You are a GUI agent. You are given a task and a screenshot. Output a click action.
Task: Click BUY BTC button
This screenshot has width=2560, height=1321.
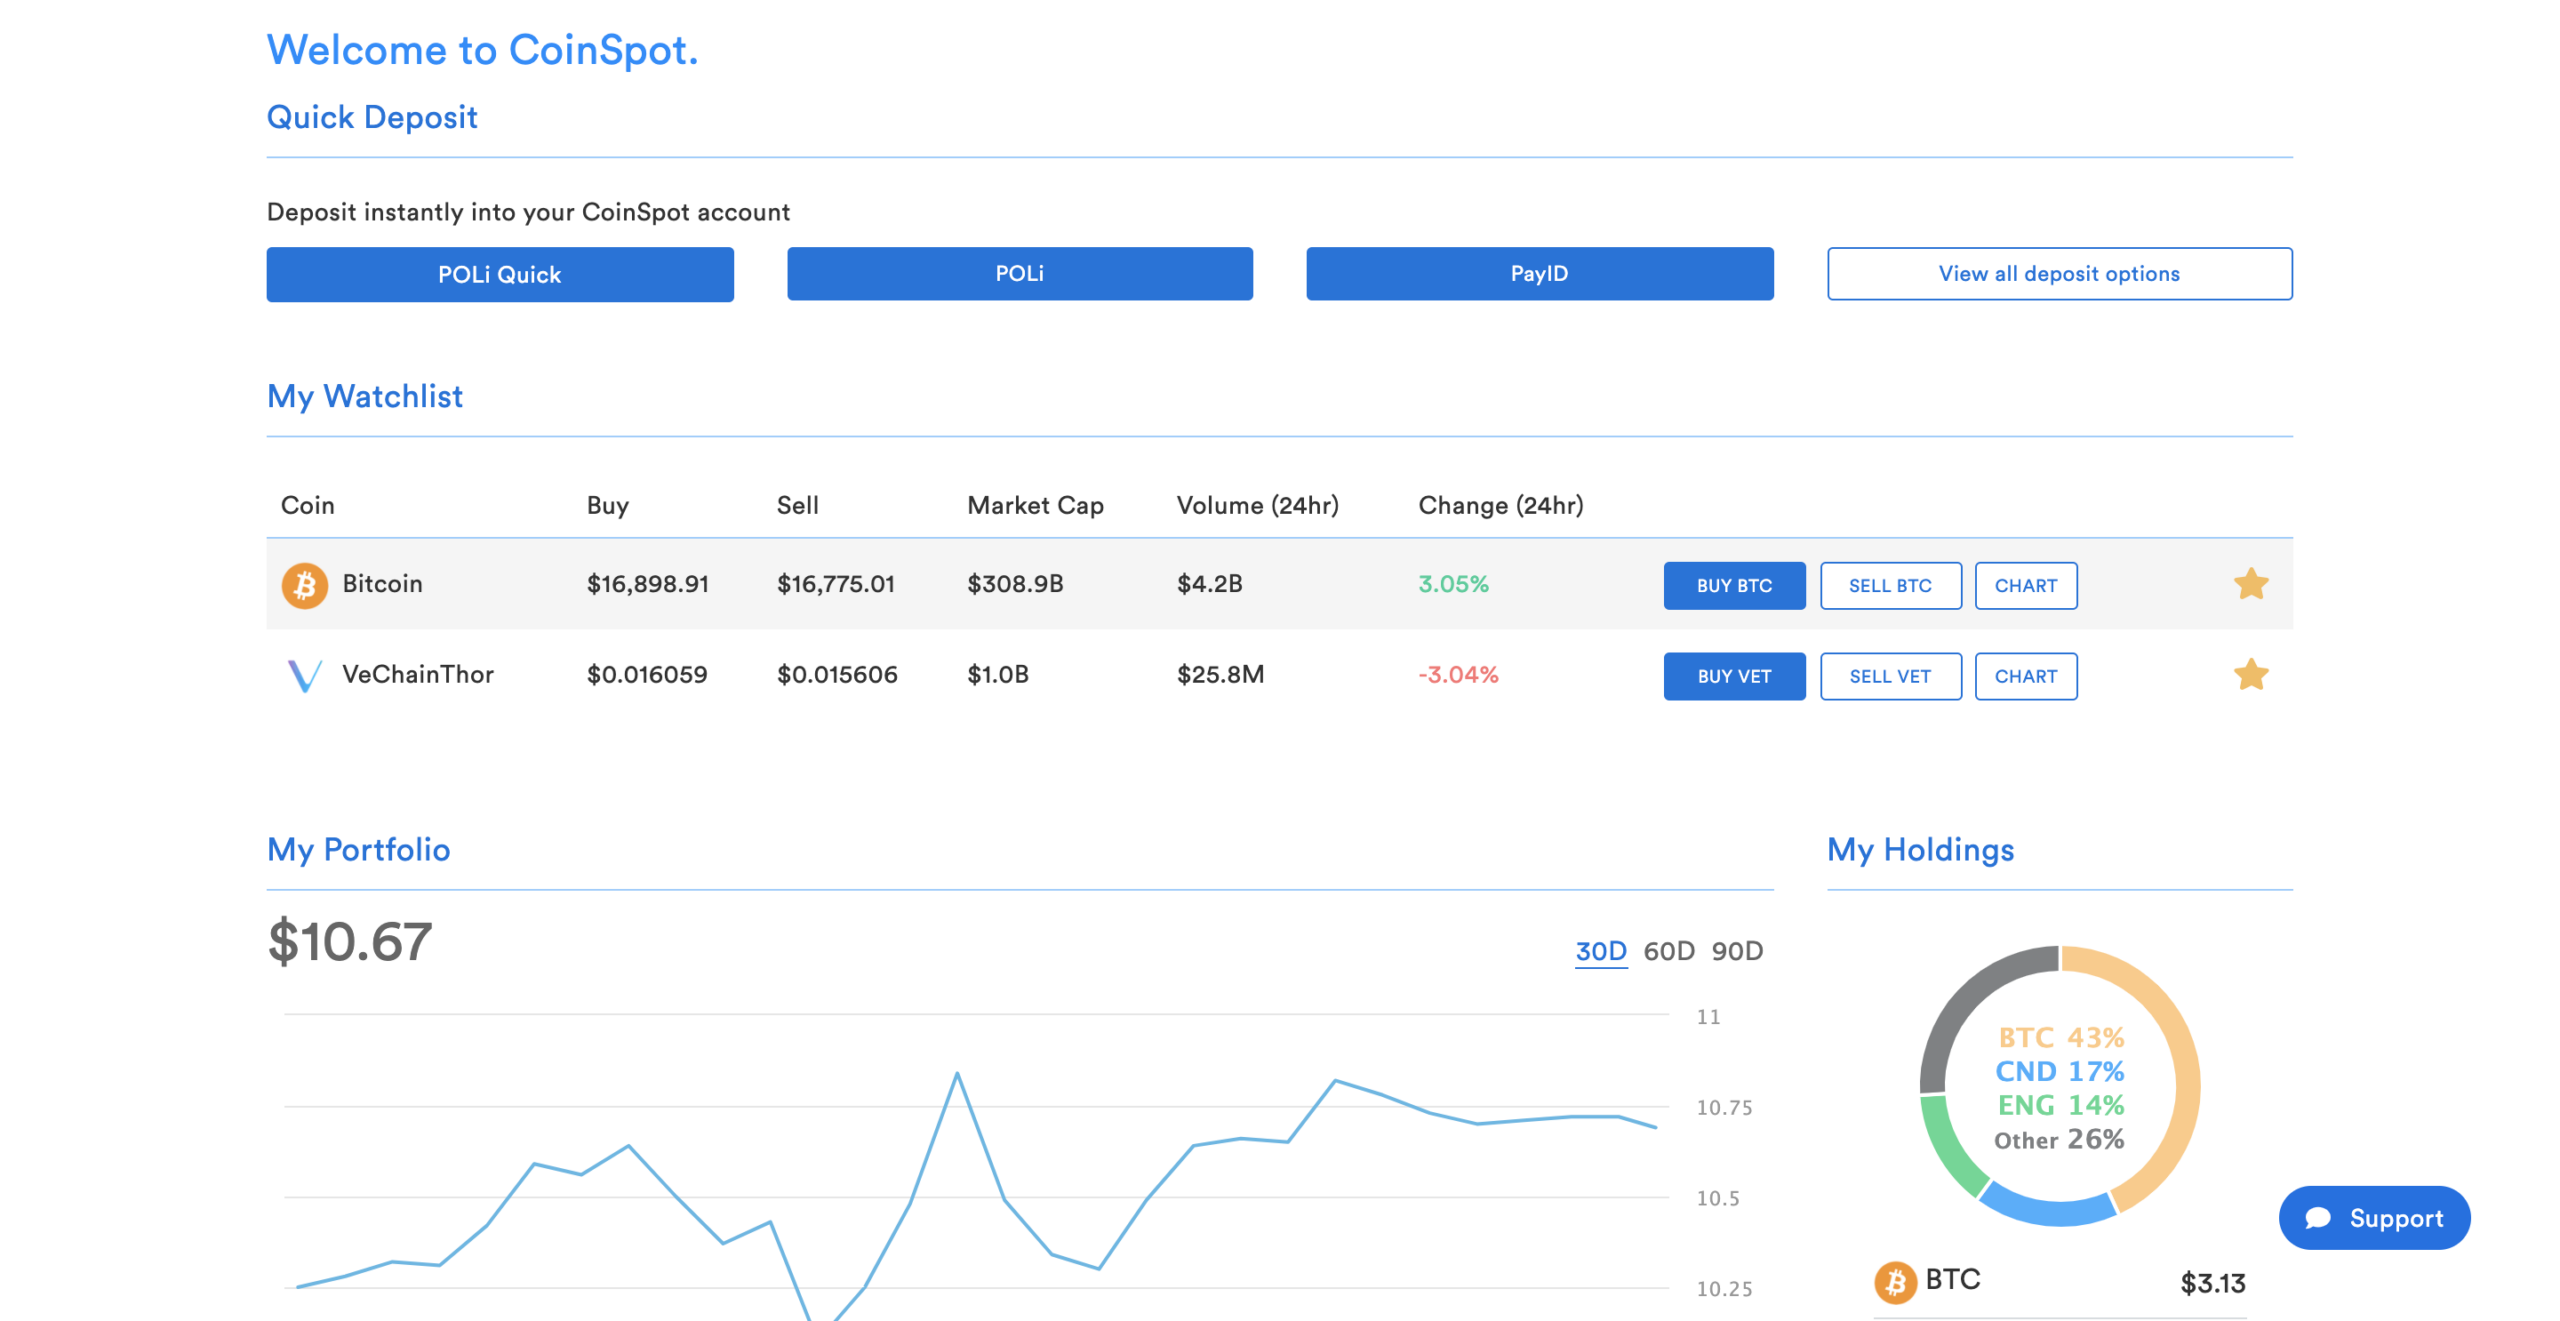click(x=1733, y=585)
